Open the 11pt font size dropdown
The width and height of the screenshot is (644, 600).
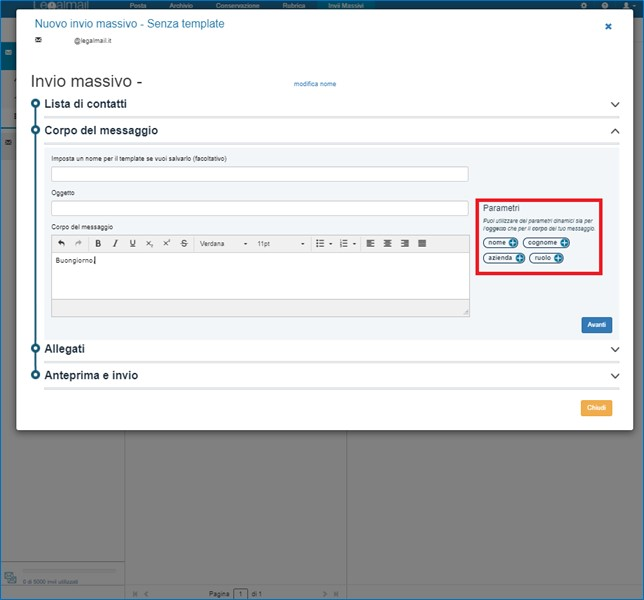tap(281, 243)
